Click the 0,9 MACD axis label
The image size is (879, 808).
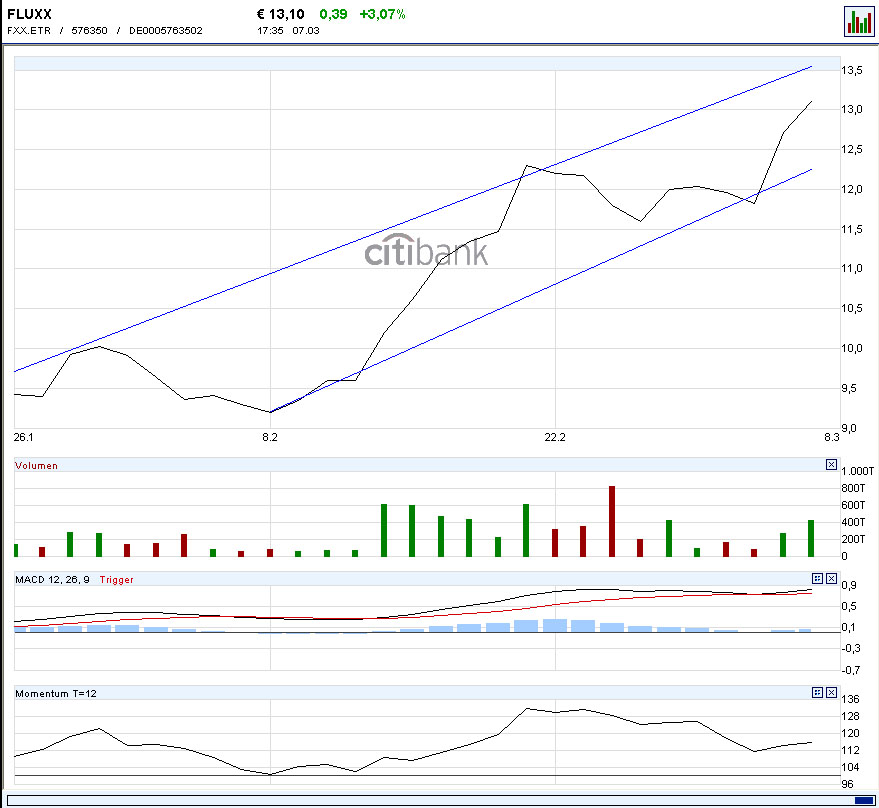coord(849,585)
